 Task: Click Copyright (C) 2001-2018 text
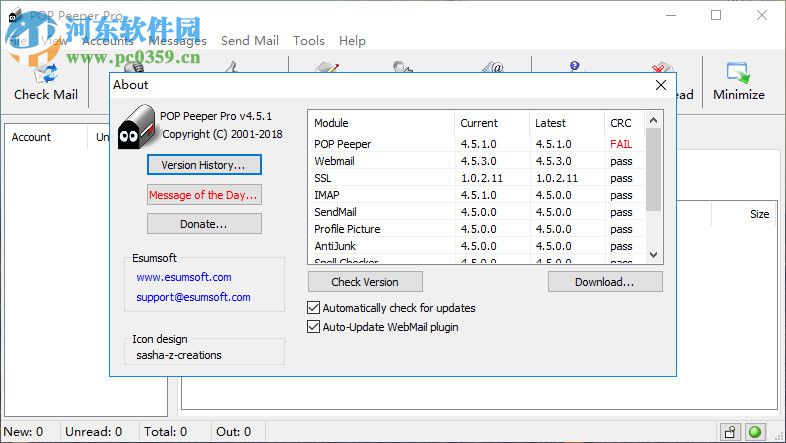pyautogui.click(x=222, y=134)
